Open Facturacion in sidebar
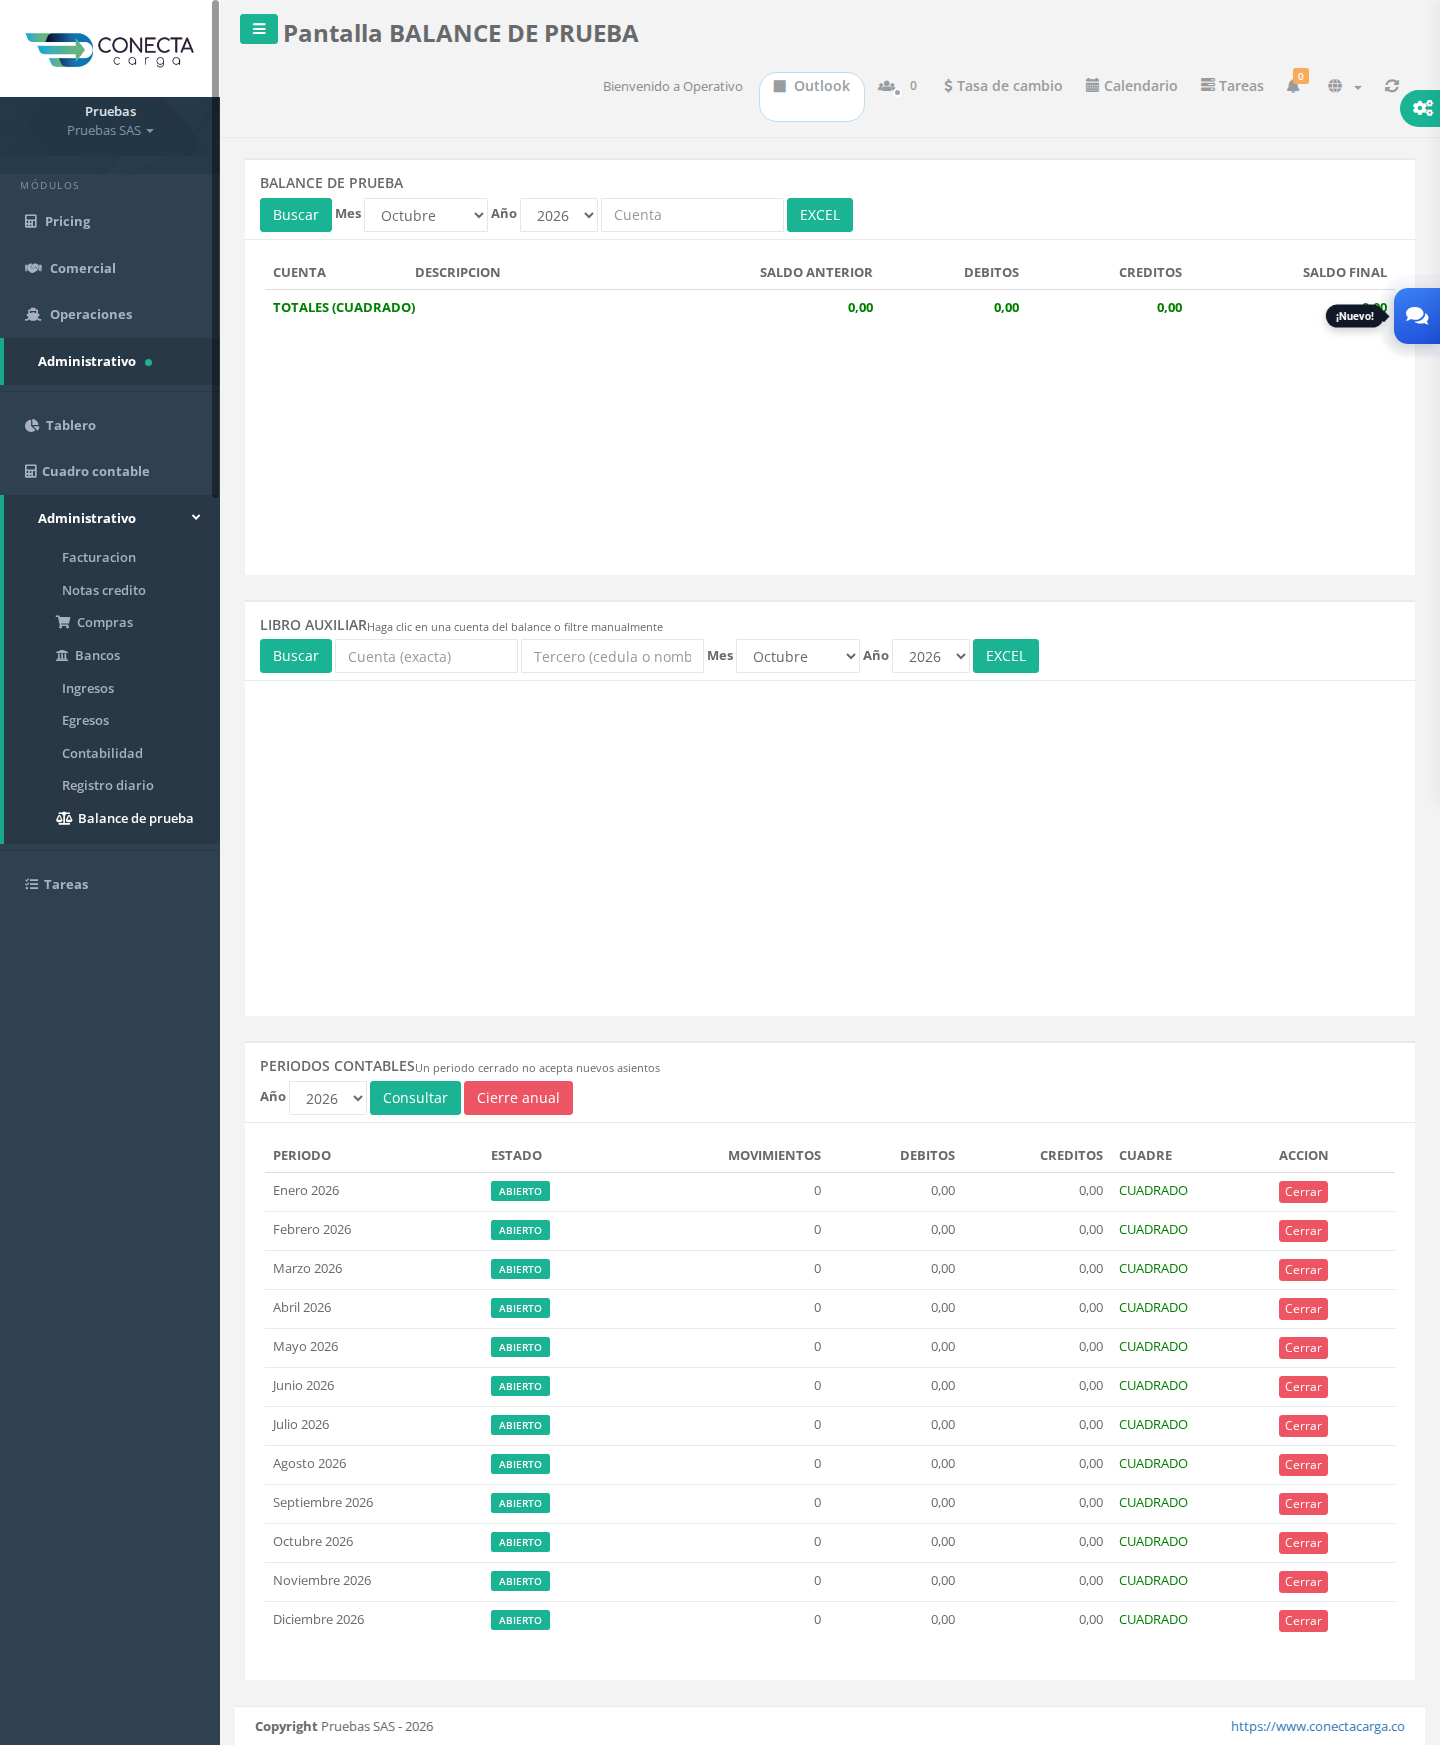This screenshot has height=1745, width=1440. (x=99, y=557)
